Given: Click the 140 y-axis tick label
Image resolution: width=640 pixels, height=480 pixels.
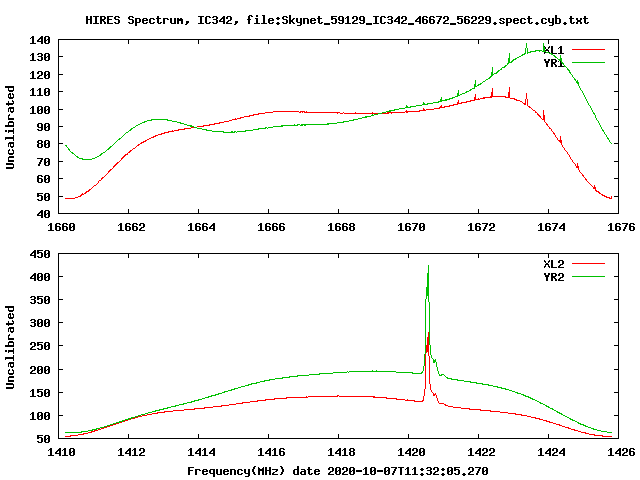Looking at the screenshot, I should (x=40, y=40).
